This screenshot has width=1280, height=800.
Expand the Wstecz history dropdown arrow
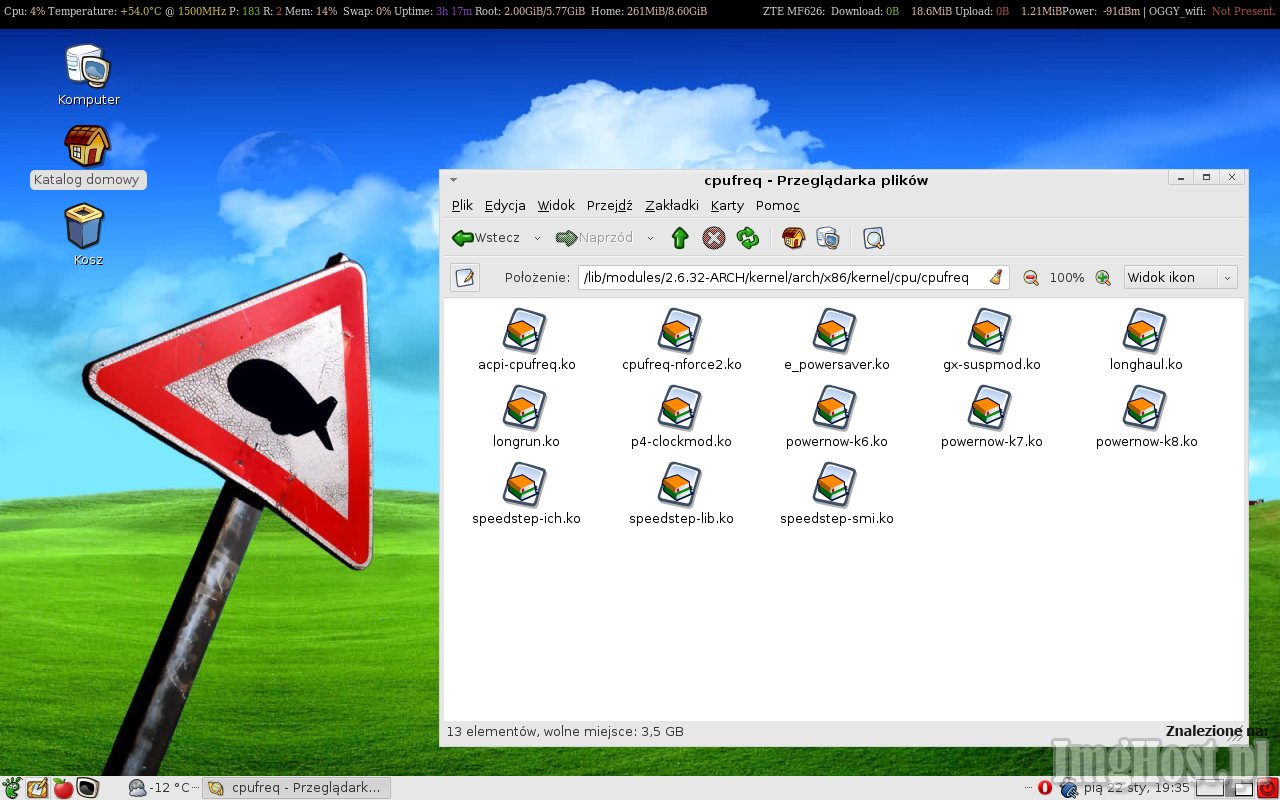[537, 238]
